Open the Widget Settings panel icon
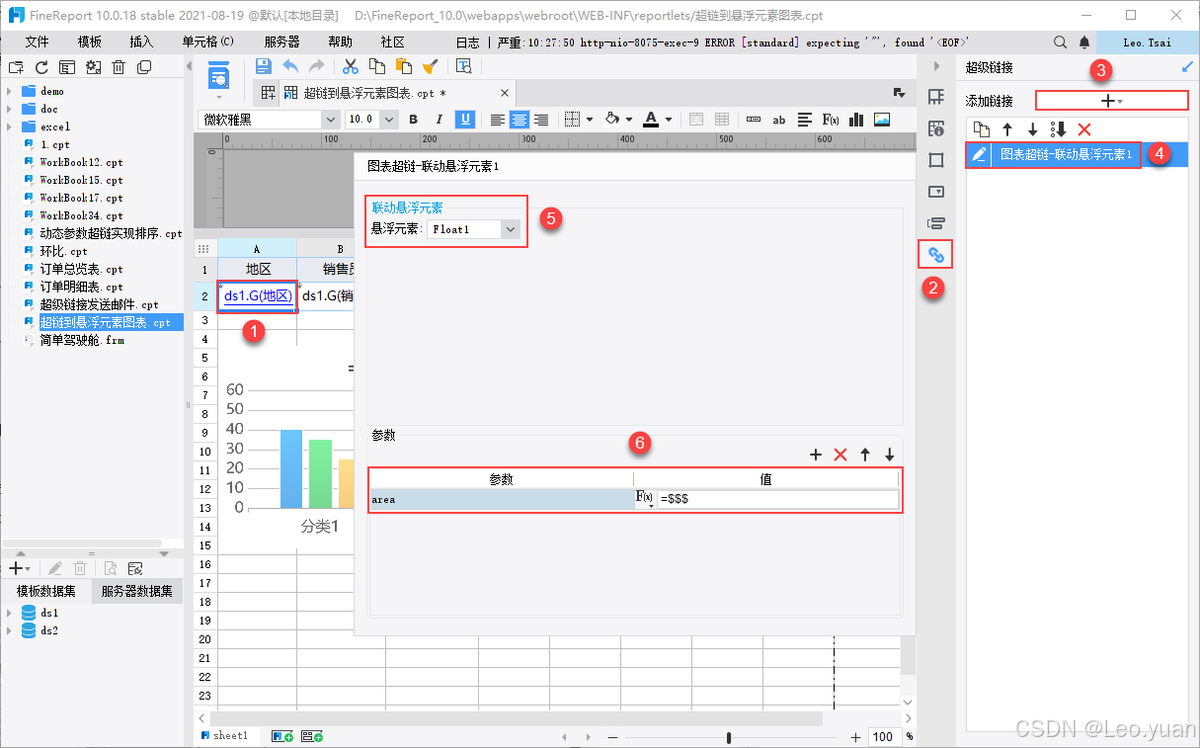Screen dimensions: 1200x748 (x=936, y=191)
